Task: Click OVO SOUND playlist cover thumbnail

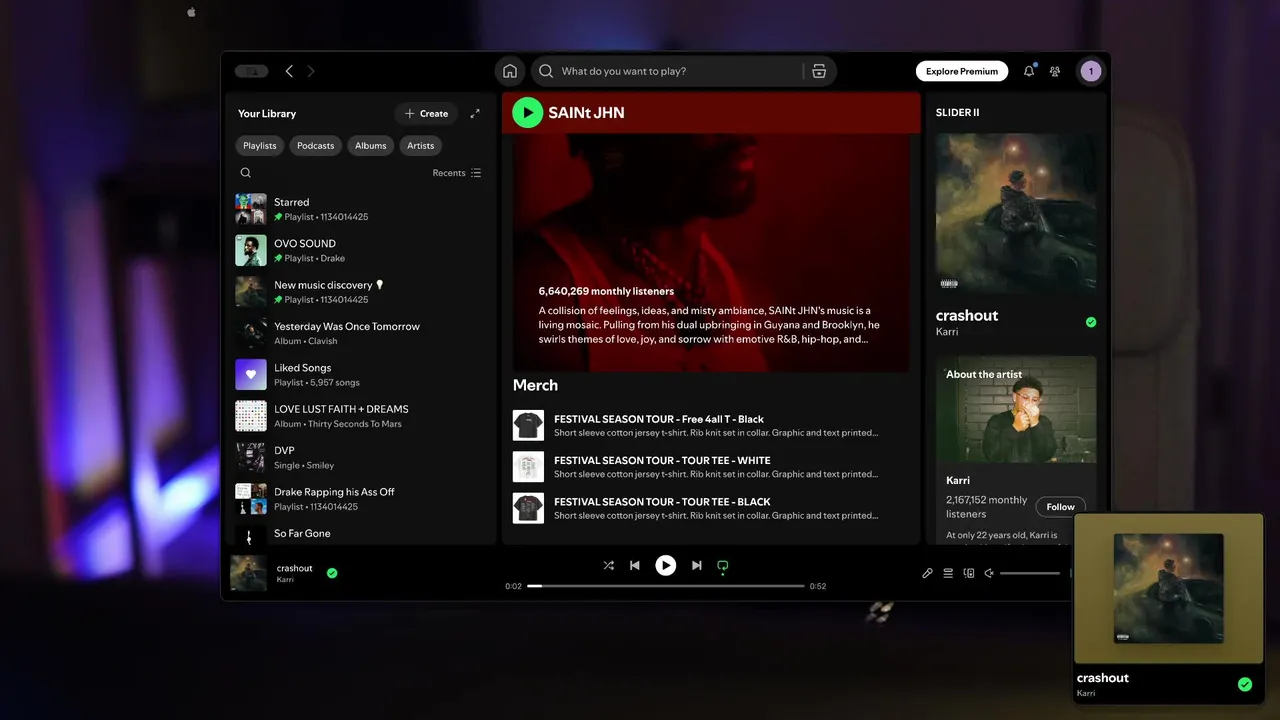Action: [251, 250]
